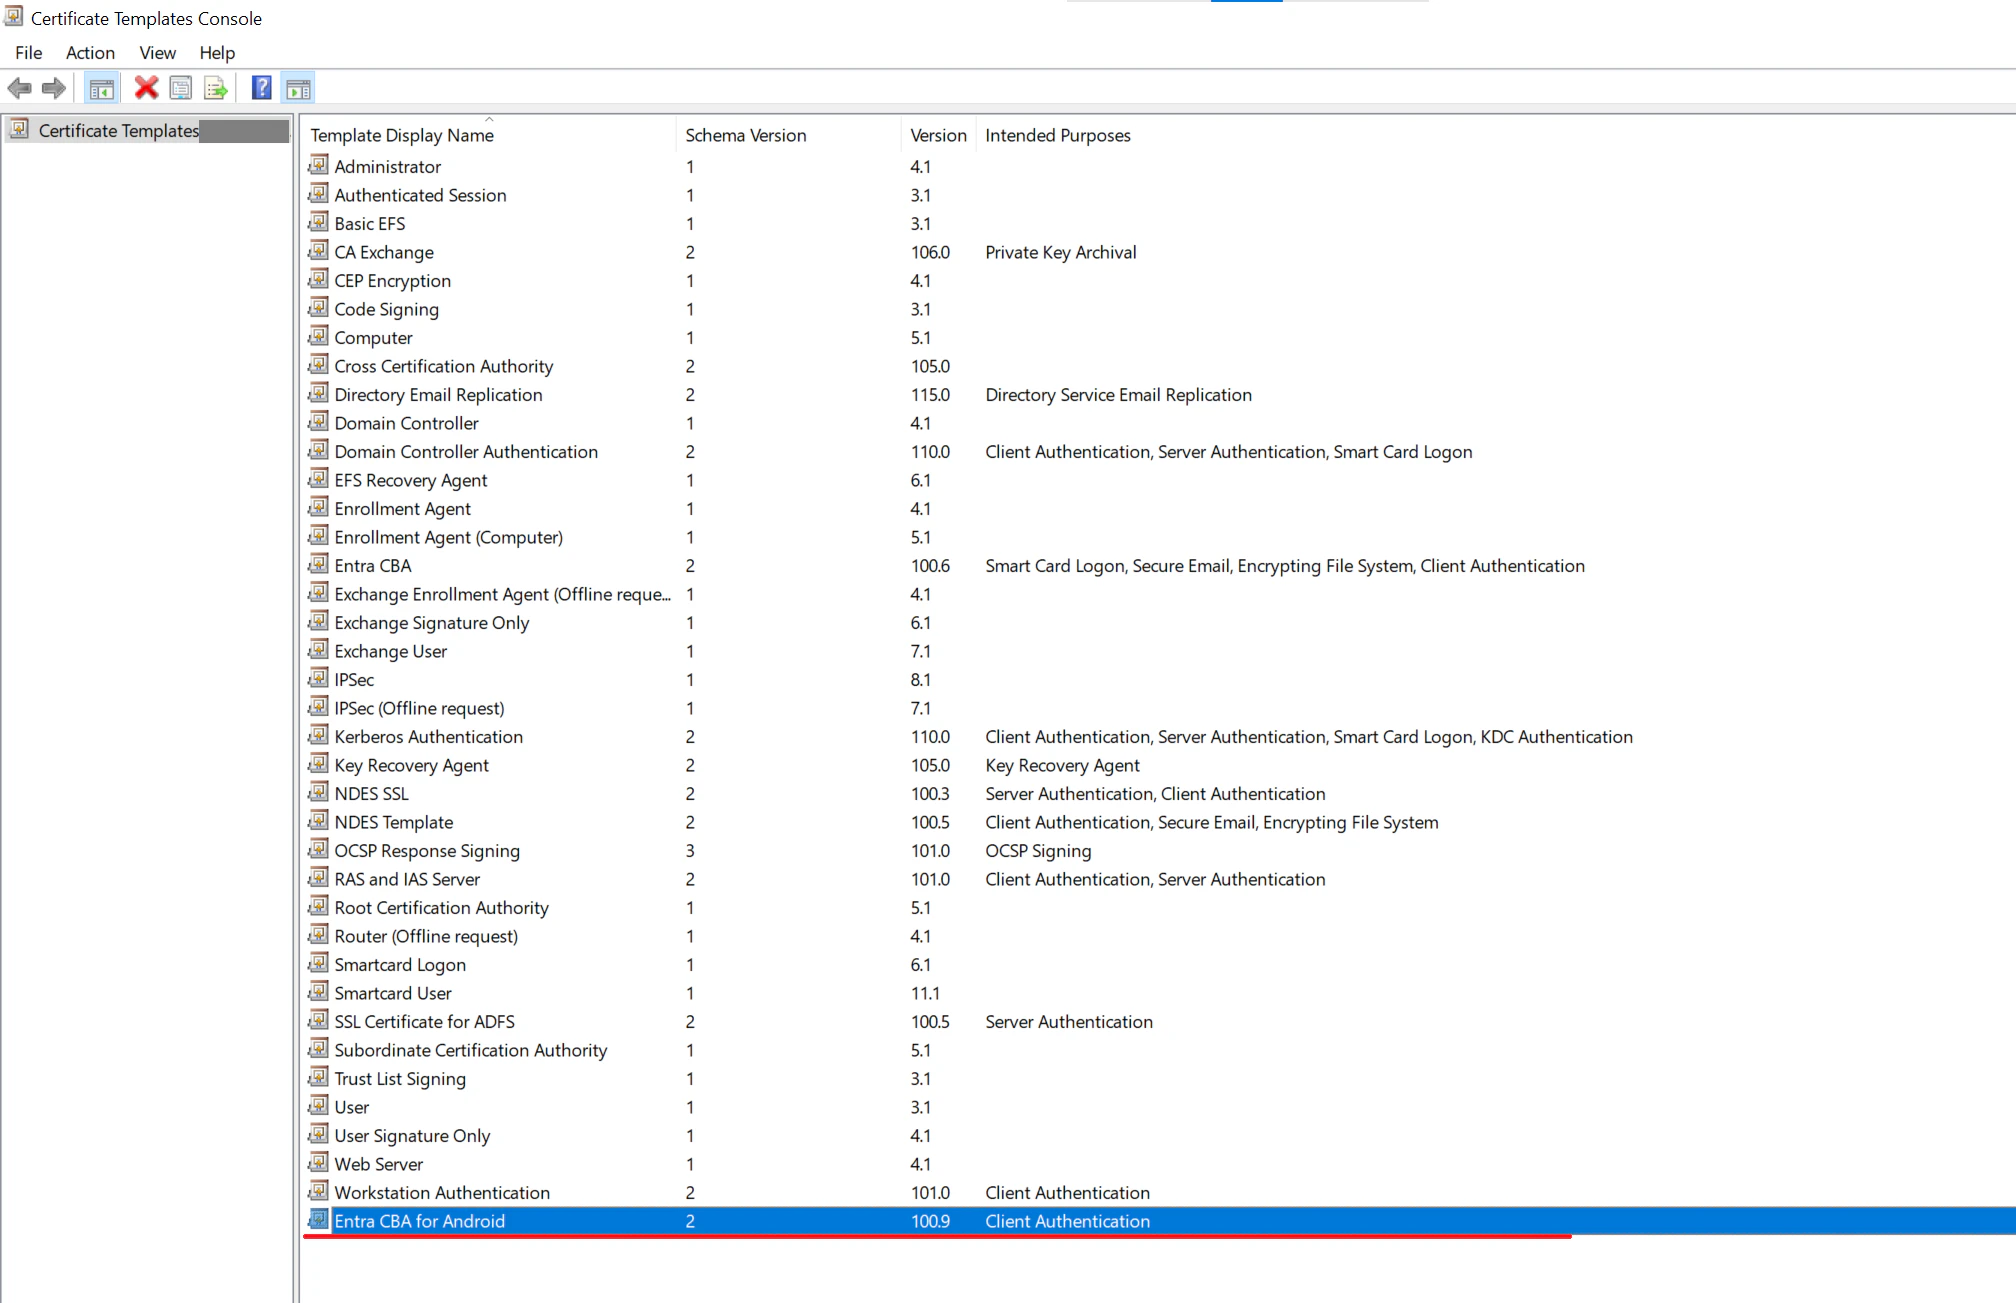
Task: Open the Help menu
Action: click(x=217, y=53)
